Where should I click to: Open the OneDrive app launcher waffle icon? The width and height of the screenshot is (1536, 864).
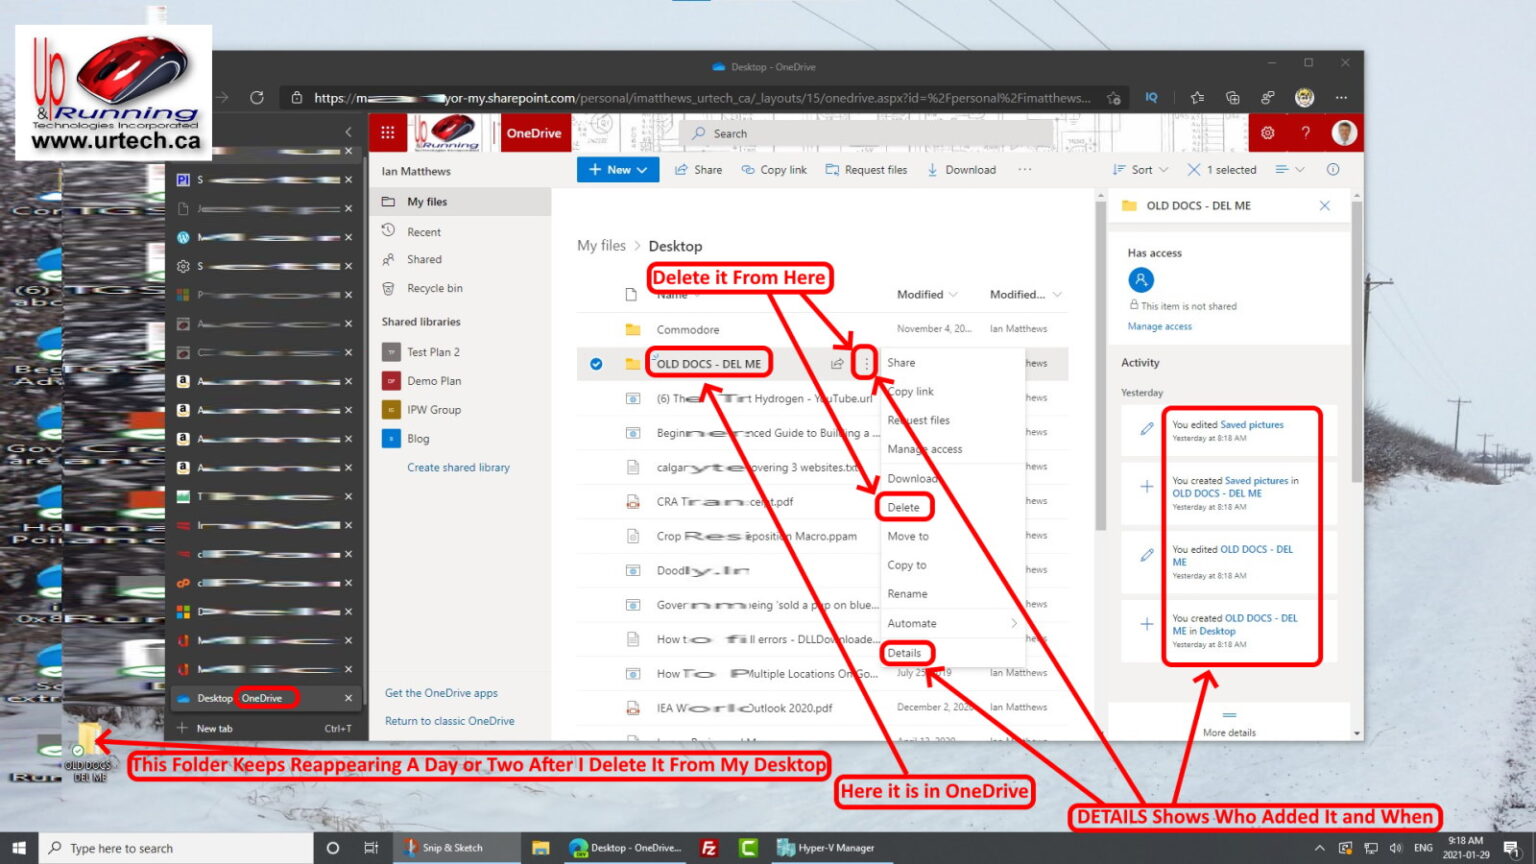388,133
